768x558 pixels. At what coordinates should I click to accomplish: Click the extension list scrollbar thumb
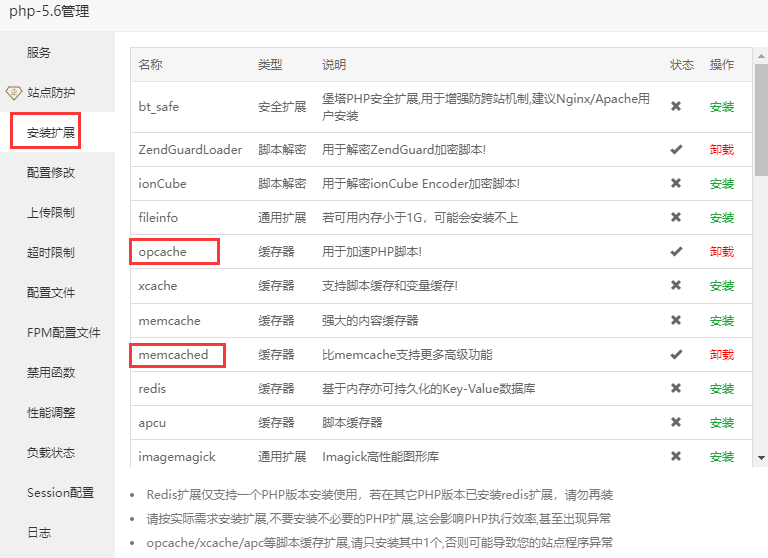click(762, 120)
